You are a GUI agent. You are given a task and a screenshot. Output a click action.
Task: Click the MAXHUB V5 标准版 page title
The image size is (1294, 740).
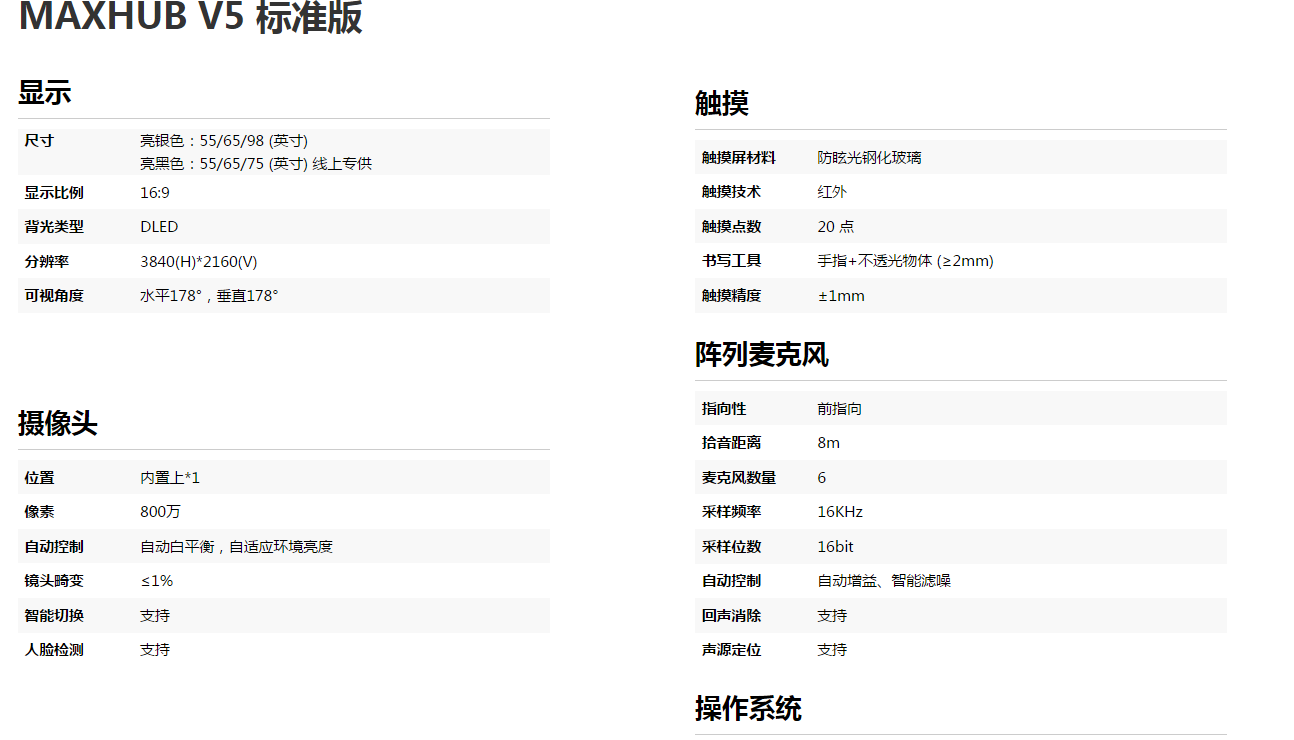(x=190, y=17)
